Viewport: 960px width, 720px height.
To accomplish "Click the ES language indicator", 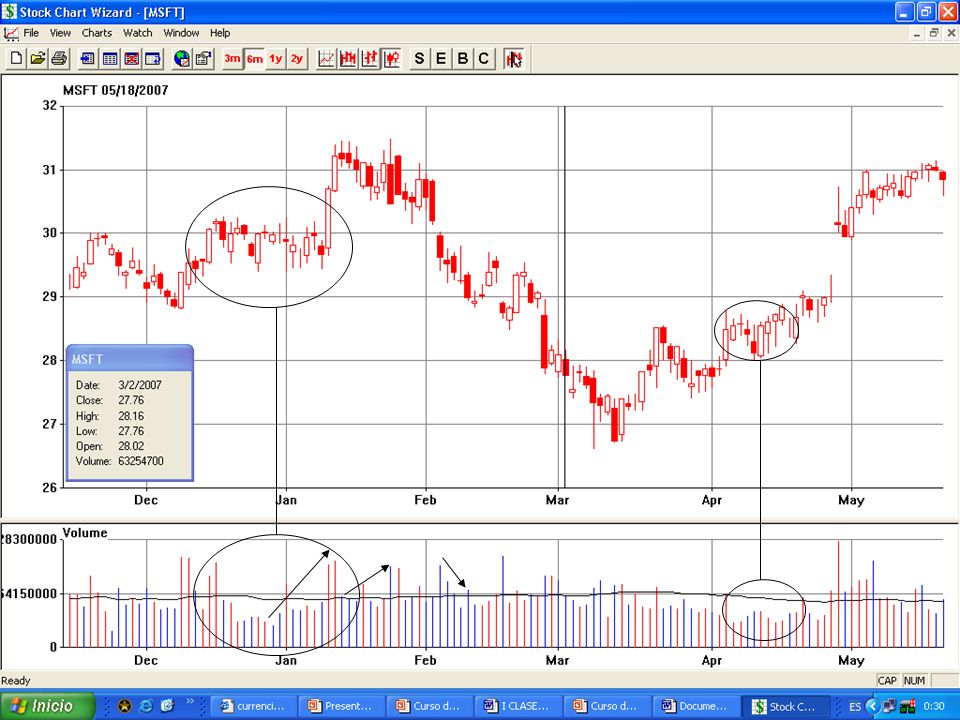I will coord(855,707).
